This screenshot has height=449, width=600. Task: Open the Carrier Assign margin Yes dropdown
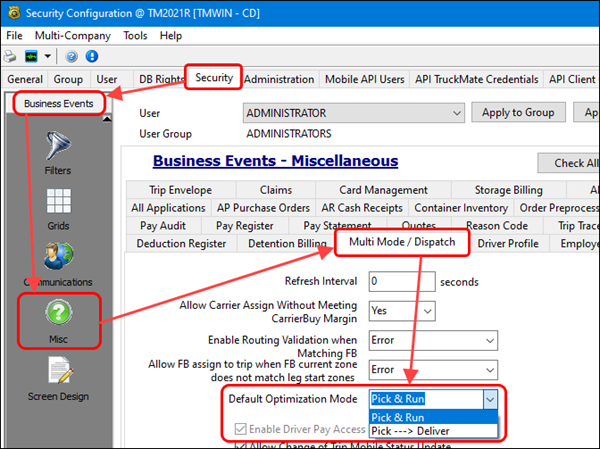click(427, 311)
